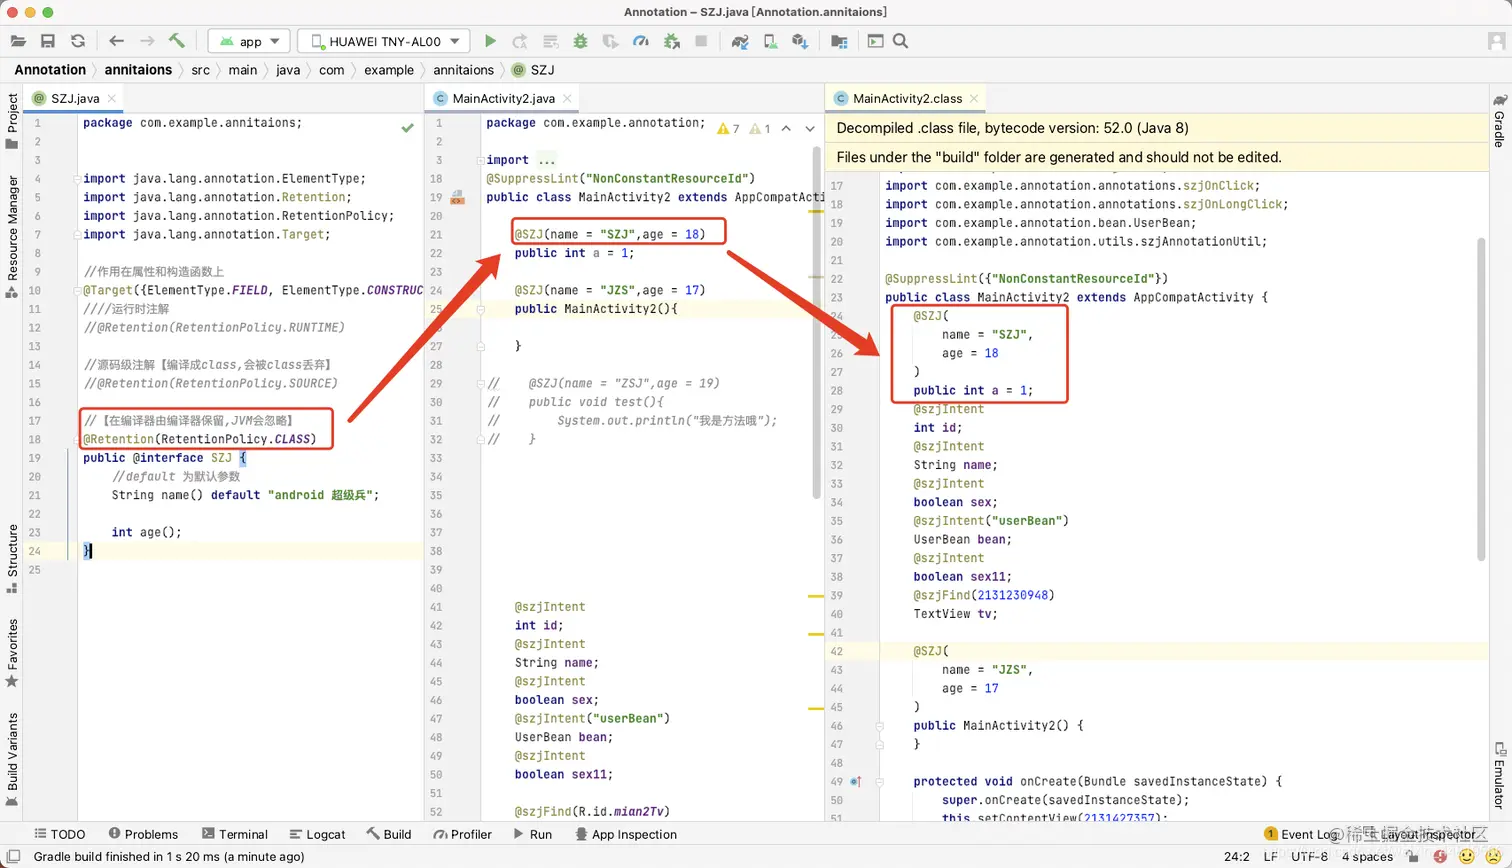Open the Logcat tool window tab
1512x868 pixels.
point(317,834)
